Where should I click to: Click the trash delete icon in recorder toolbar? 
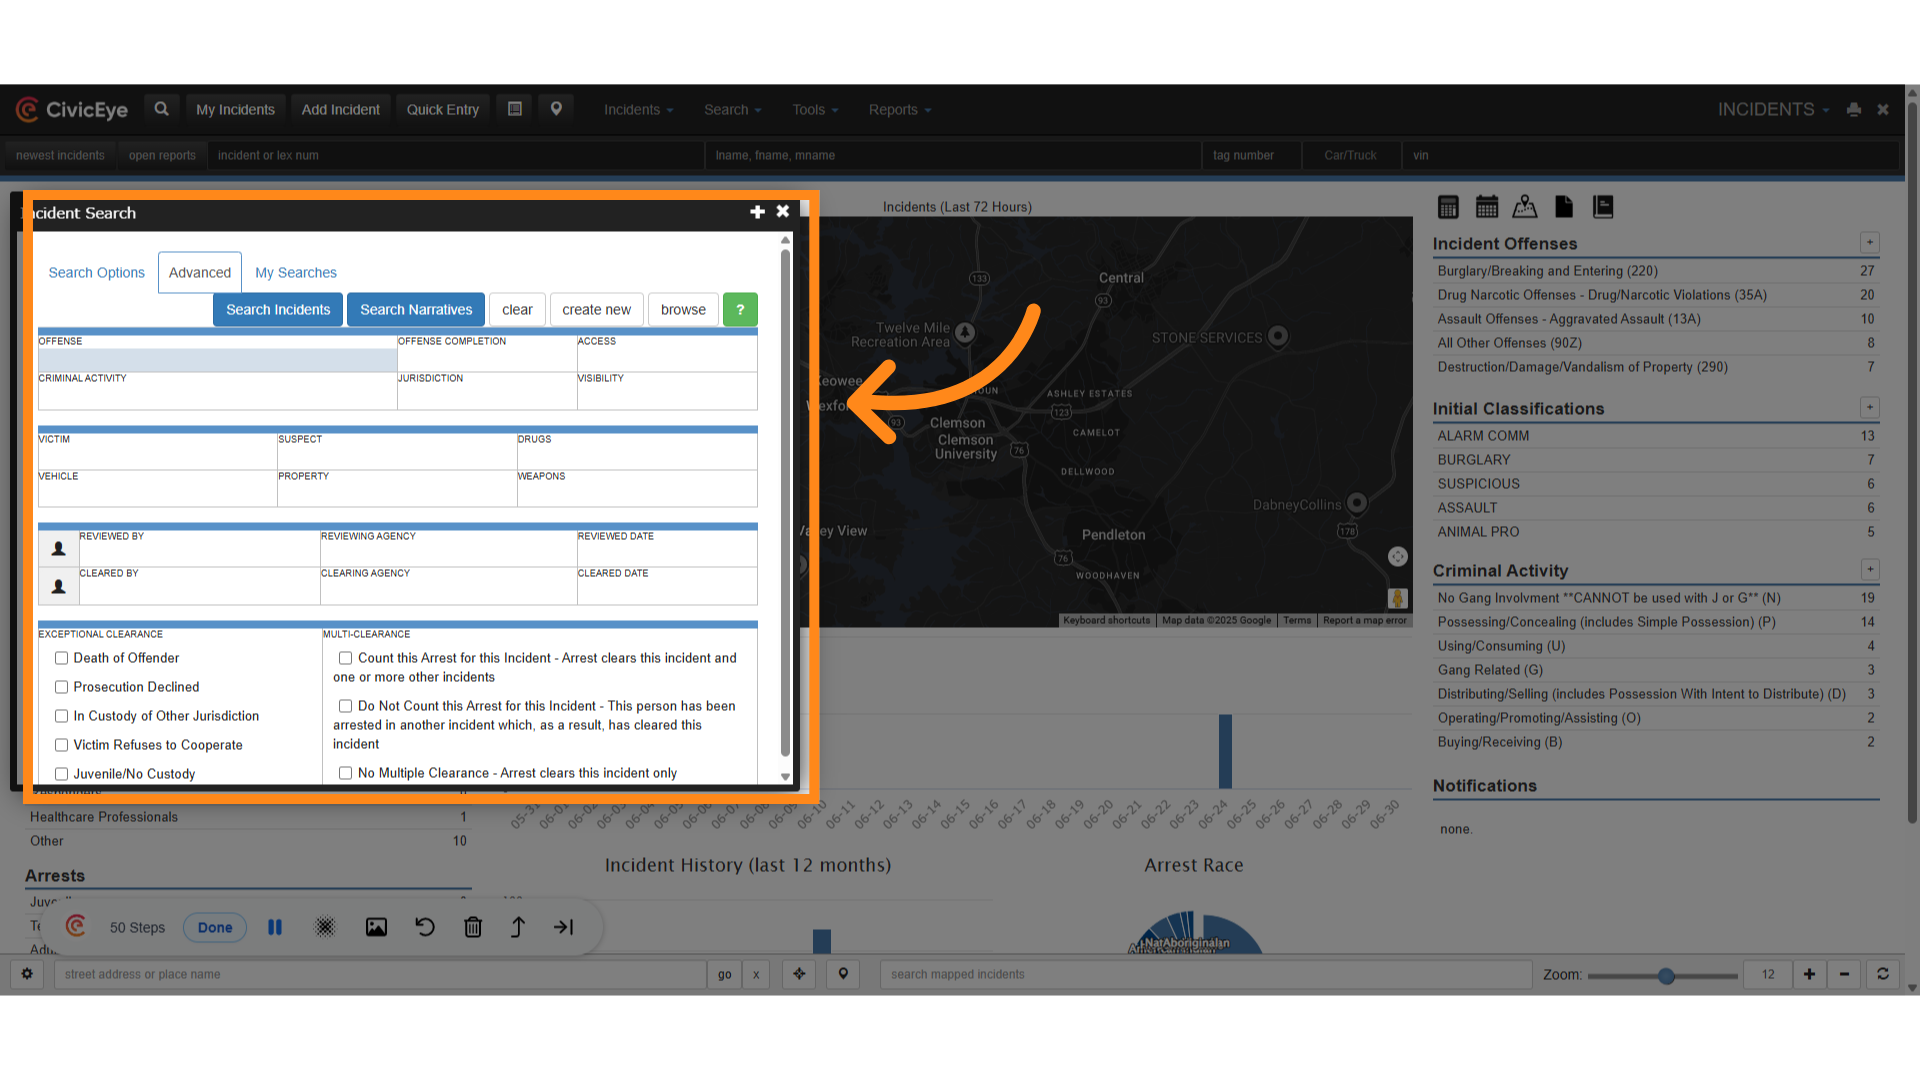pyautogui.click(x=473, y=927)
